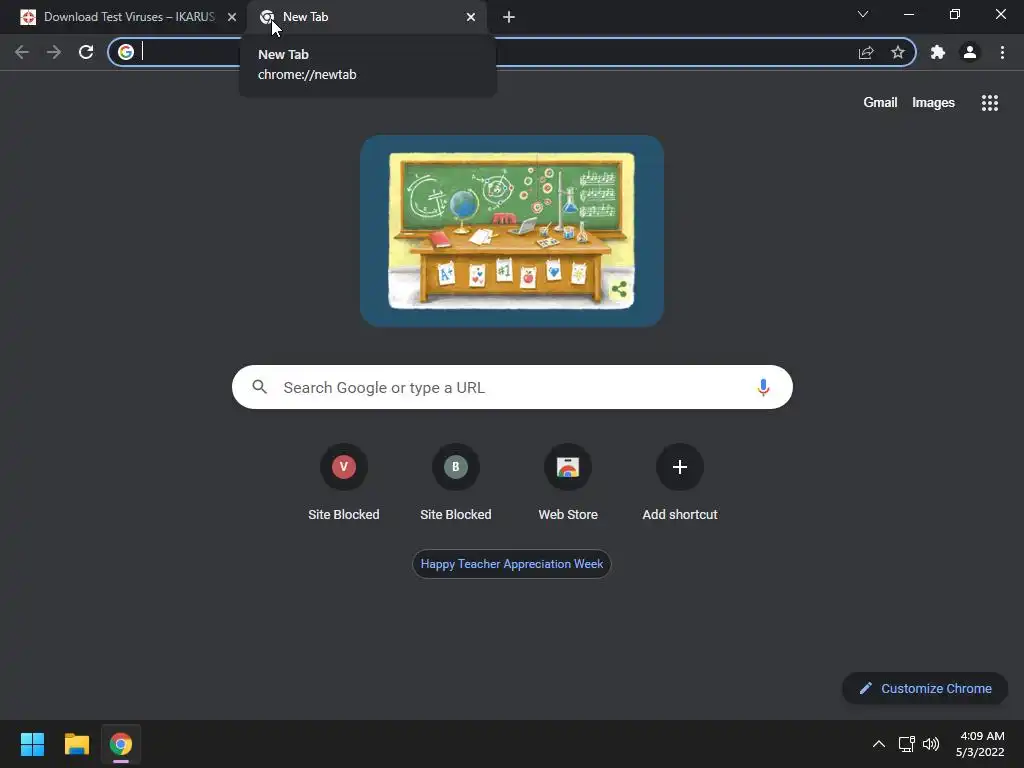Focus the Search Google or type a URL box
1024x768 pixels.
point(512,387)
